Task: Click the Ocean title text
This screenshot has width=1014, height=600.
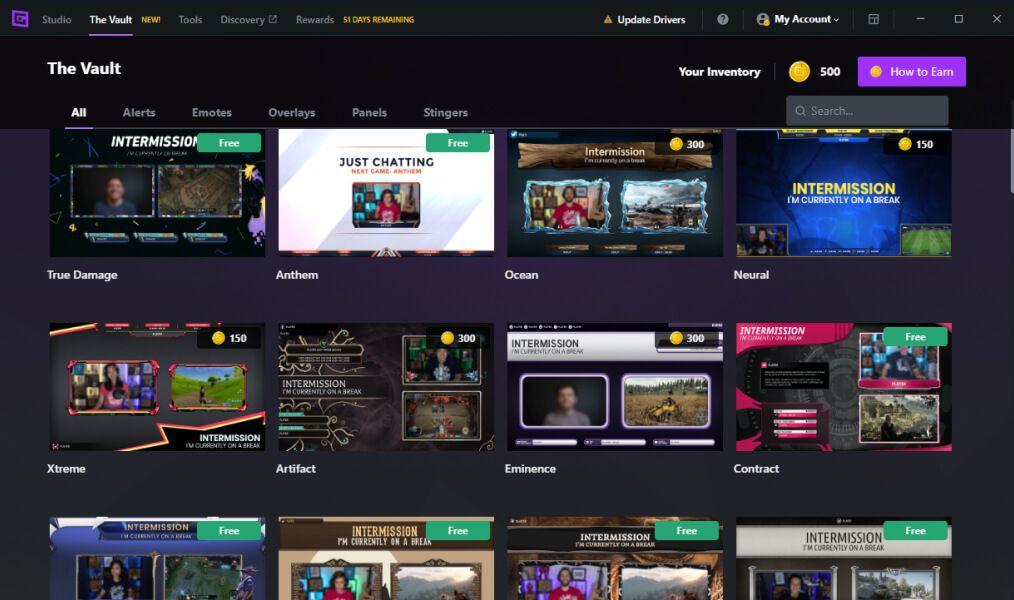Action: pyautogui.click(x=521, y=275)
